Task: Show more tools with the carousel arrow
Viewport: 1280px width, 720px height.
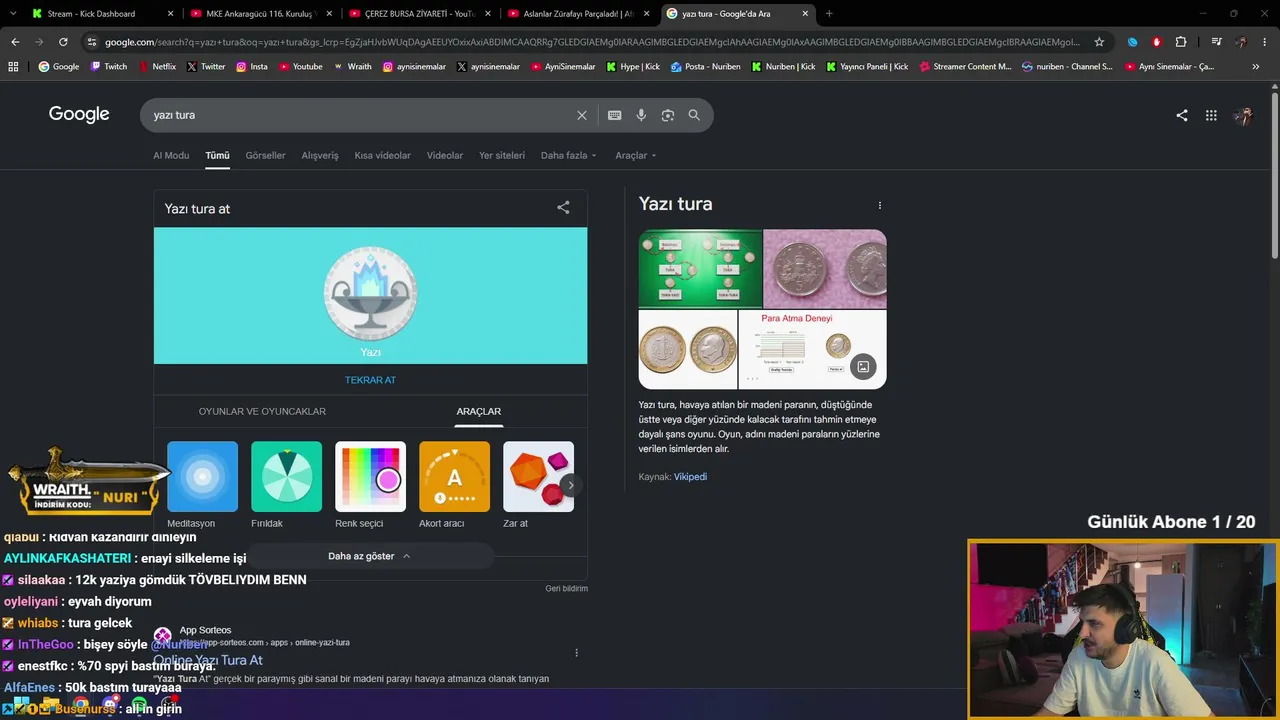Action: pos(570,485)
